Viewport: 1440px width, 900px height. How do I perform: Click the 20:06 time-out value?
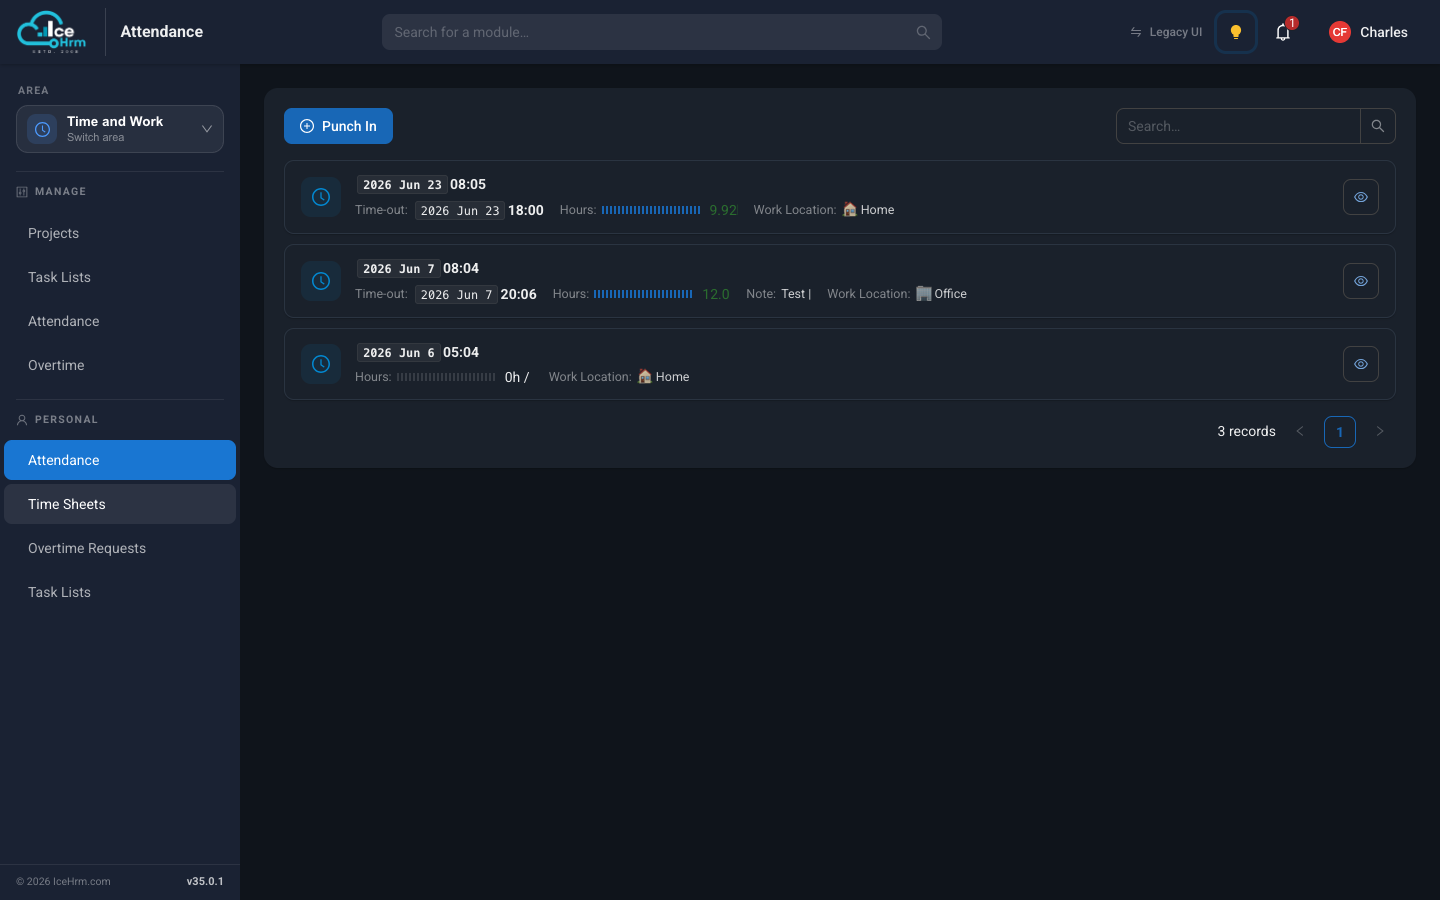coord(518,294)
